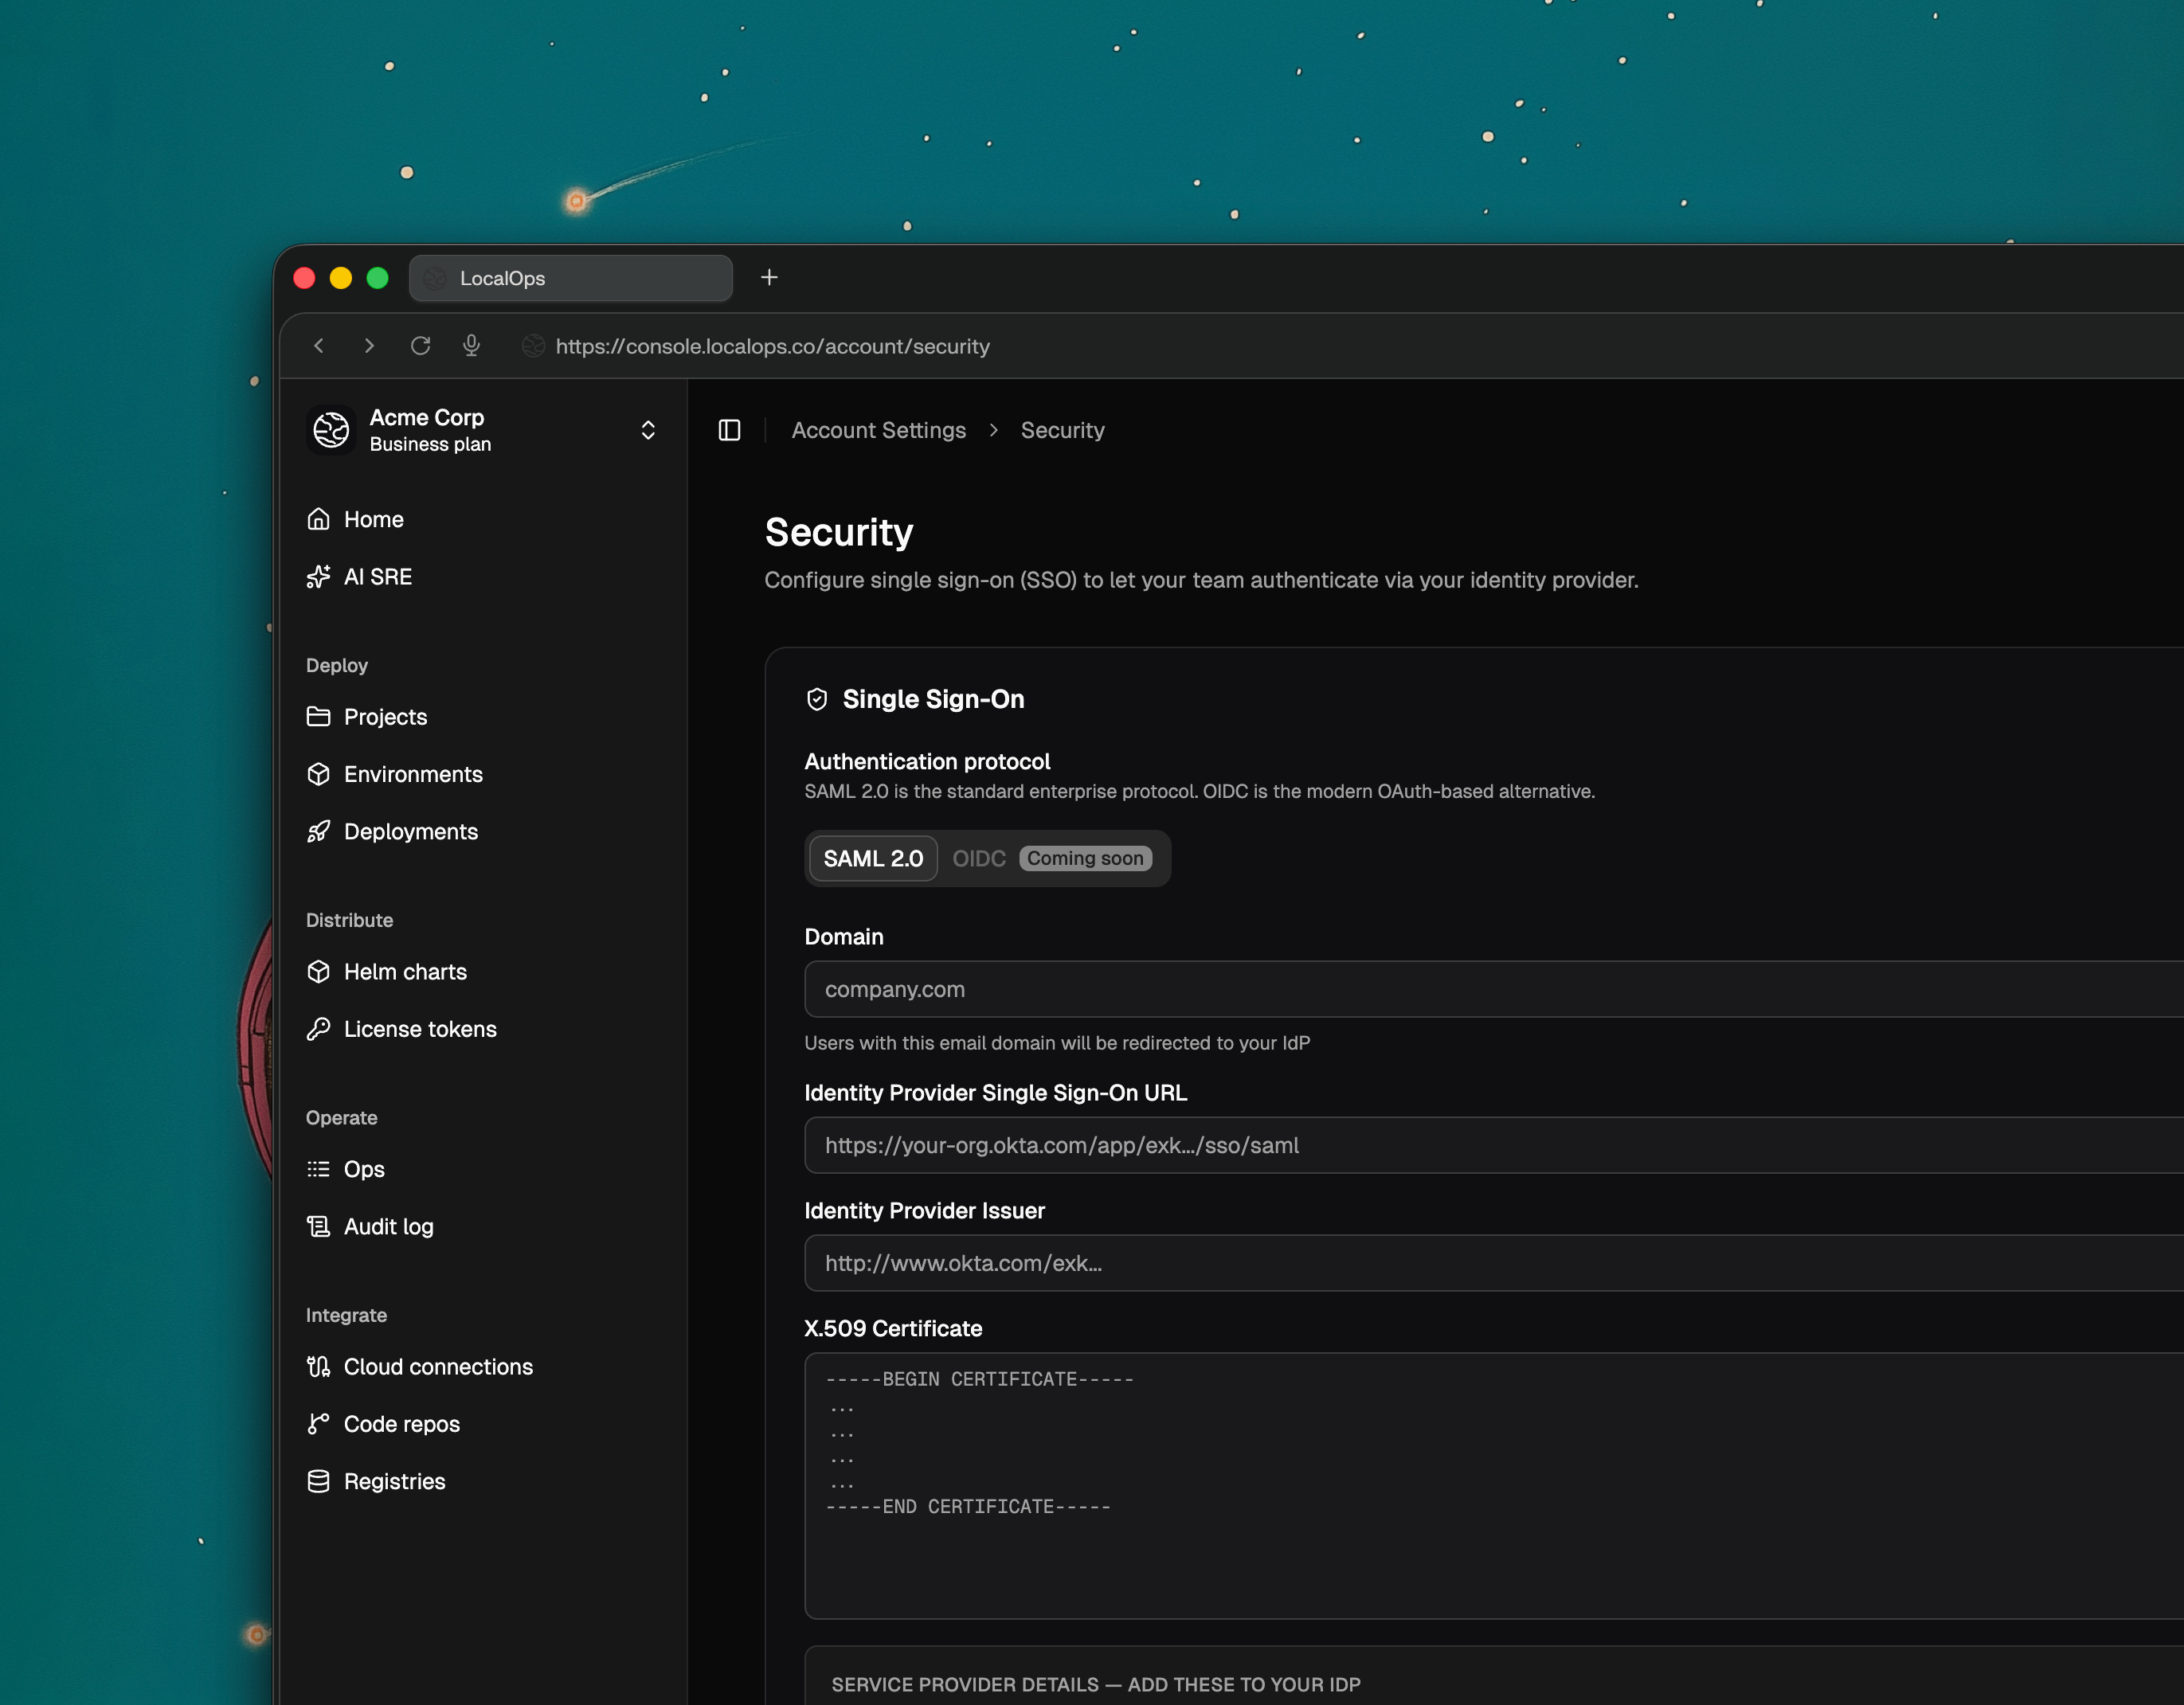Screen dimensions: 2184x1705
Task: Open the LocalOps browser tab
Action: coord(570,278)
